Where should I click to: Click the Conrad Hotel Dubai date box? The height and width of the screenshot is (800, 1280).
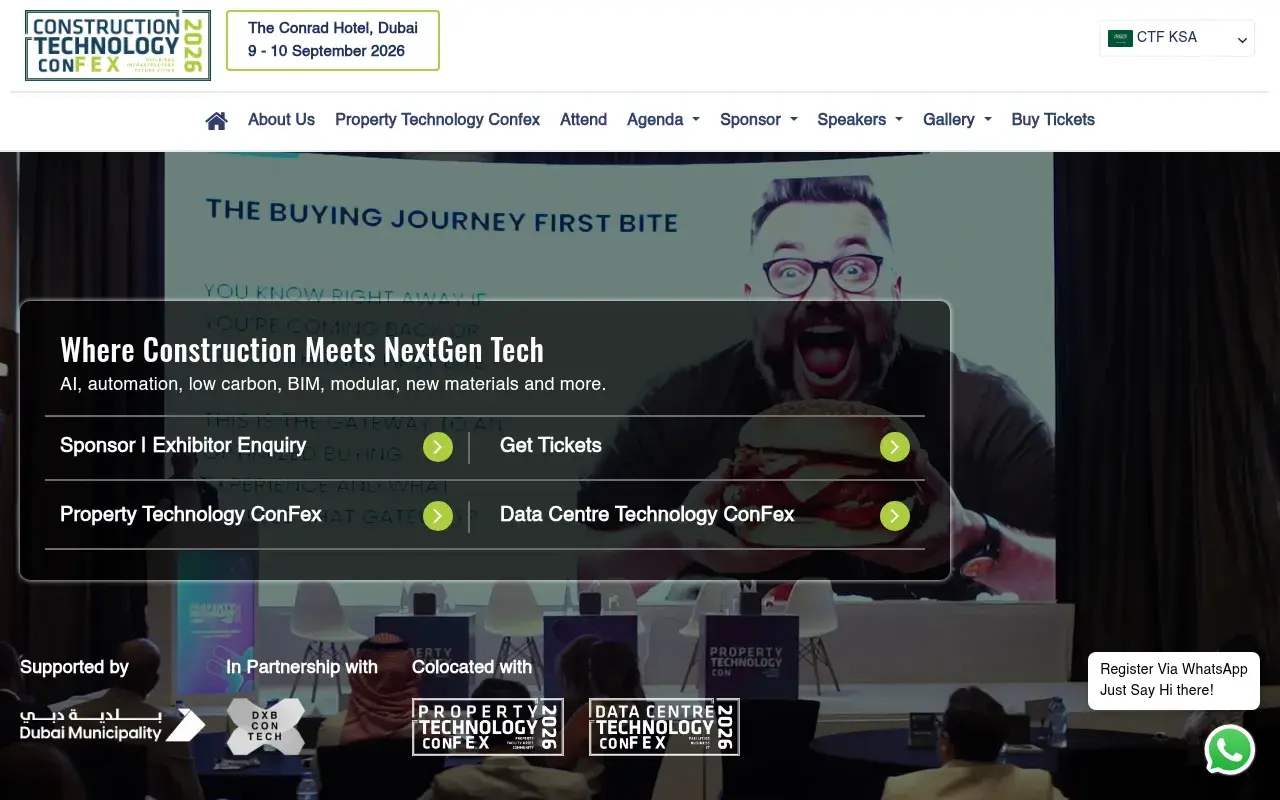point(333,41)
